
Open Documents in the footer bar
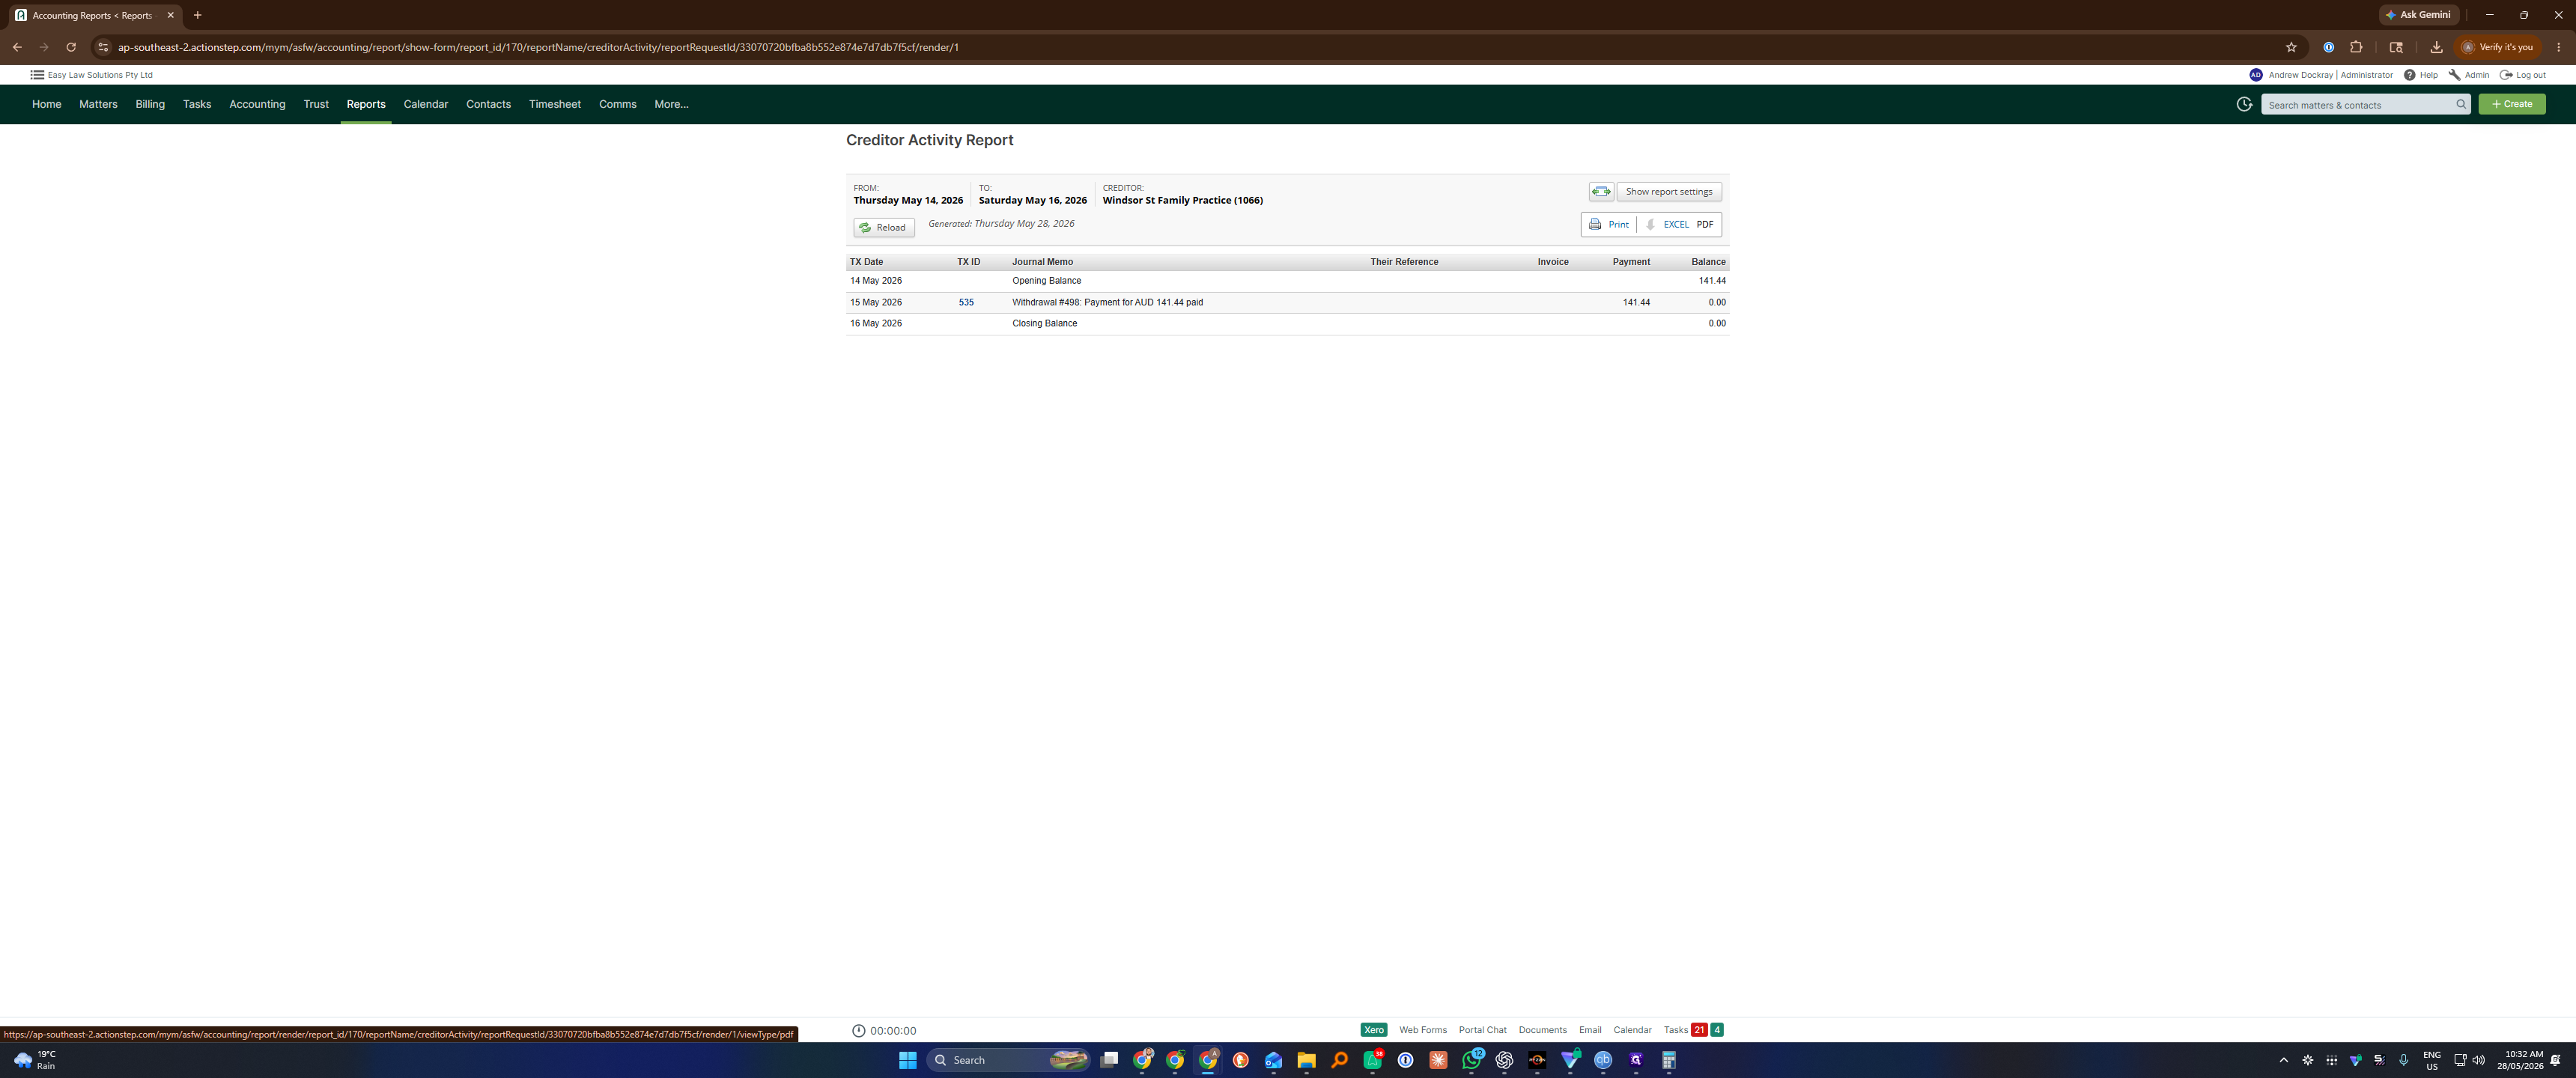pos(1542,1030)
